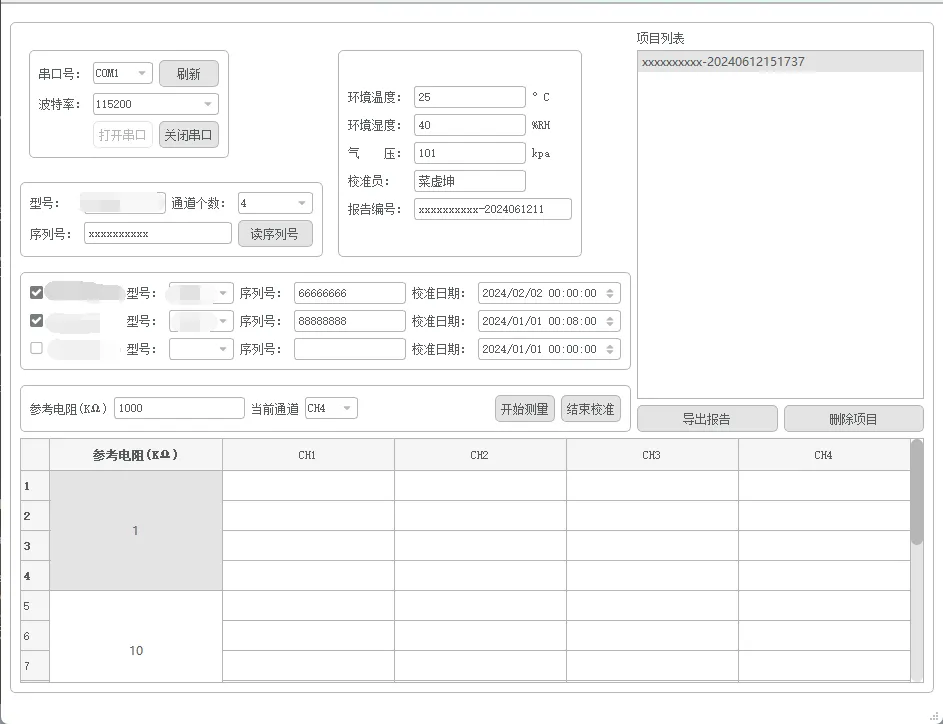Screen dimensions: 943x724
Task: Click the window resize grip at bottom corner
Action: pos(934,716)
